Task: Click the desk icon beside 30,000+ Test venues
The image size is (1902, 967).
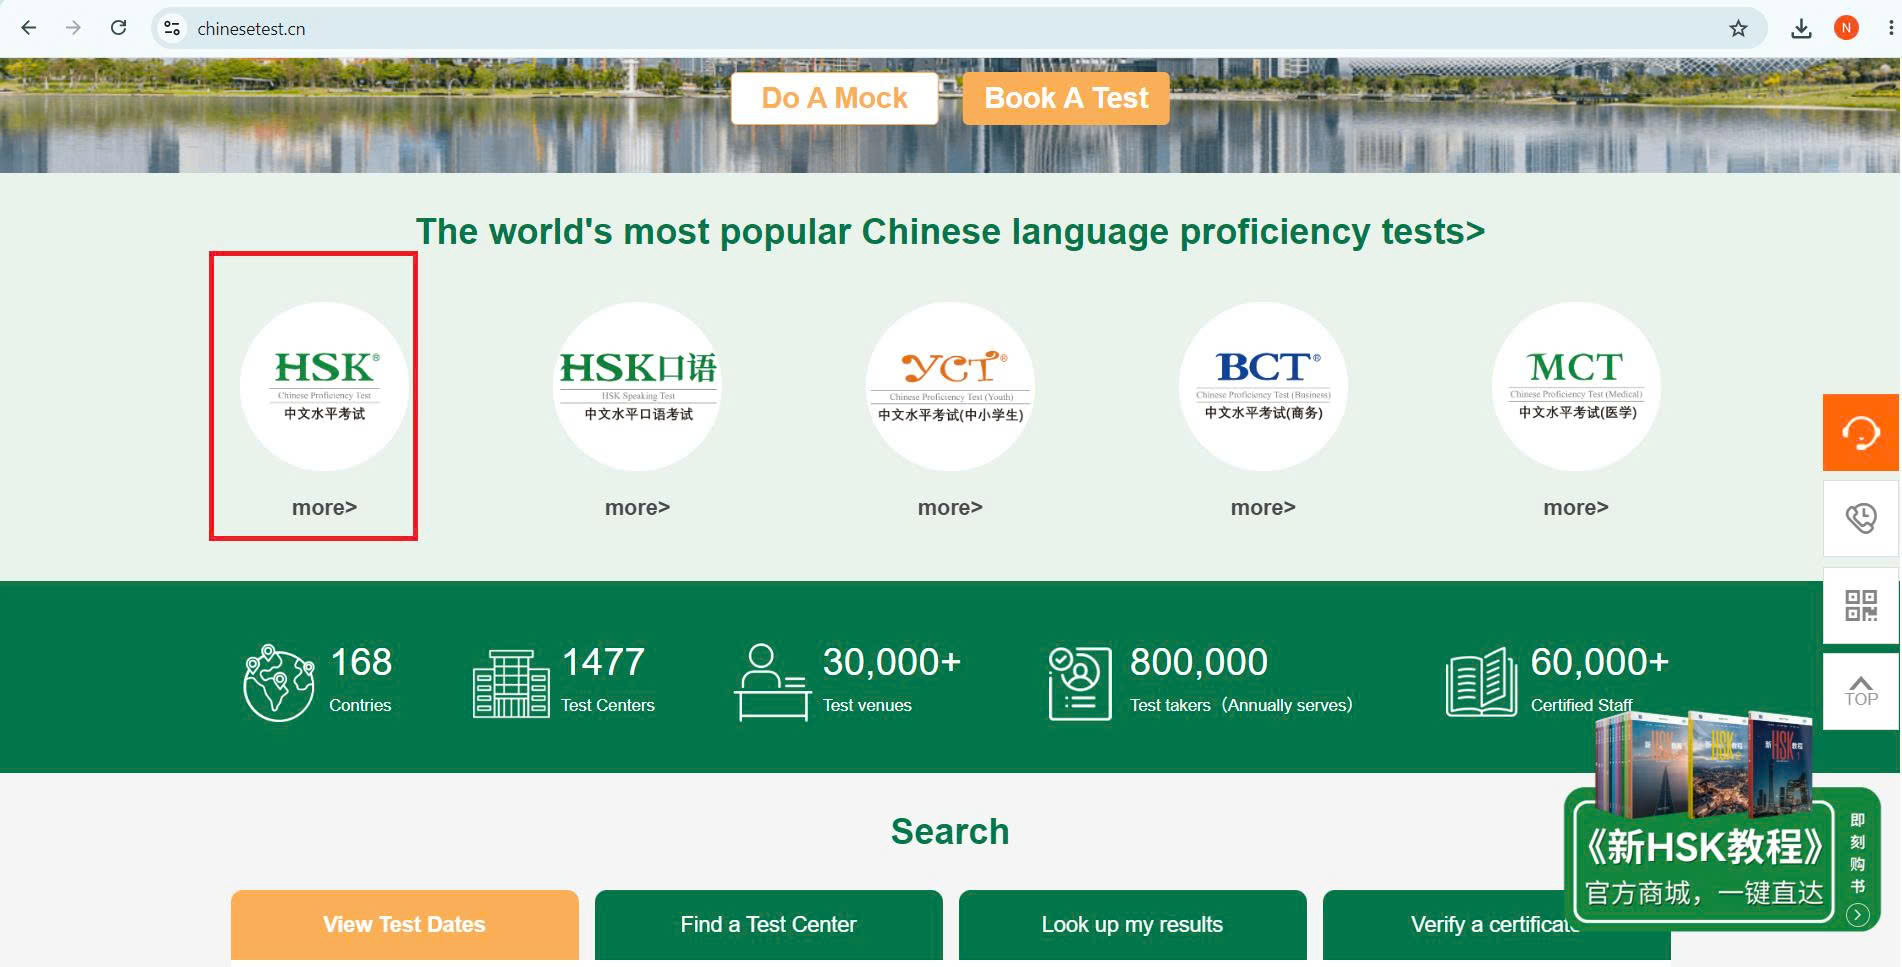Action: click(x=772, y=682)
